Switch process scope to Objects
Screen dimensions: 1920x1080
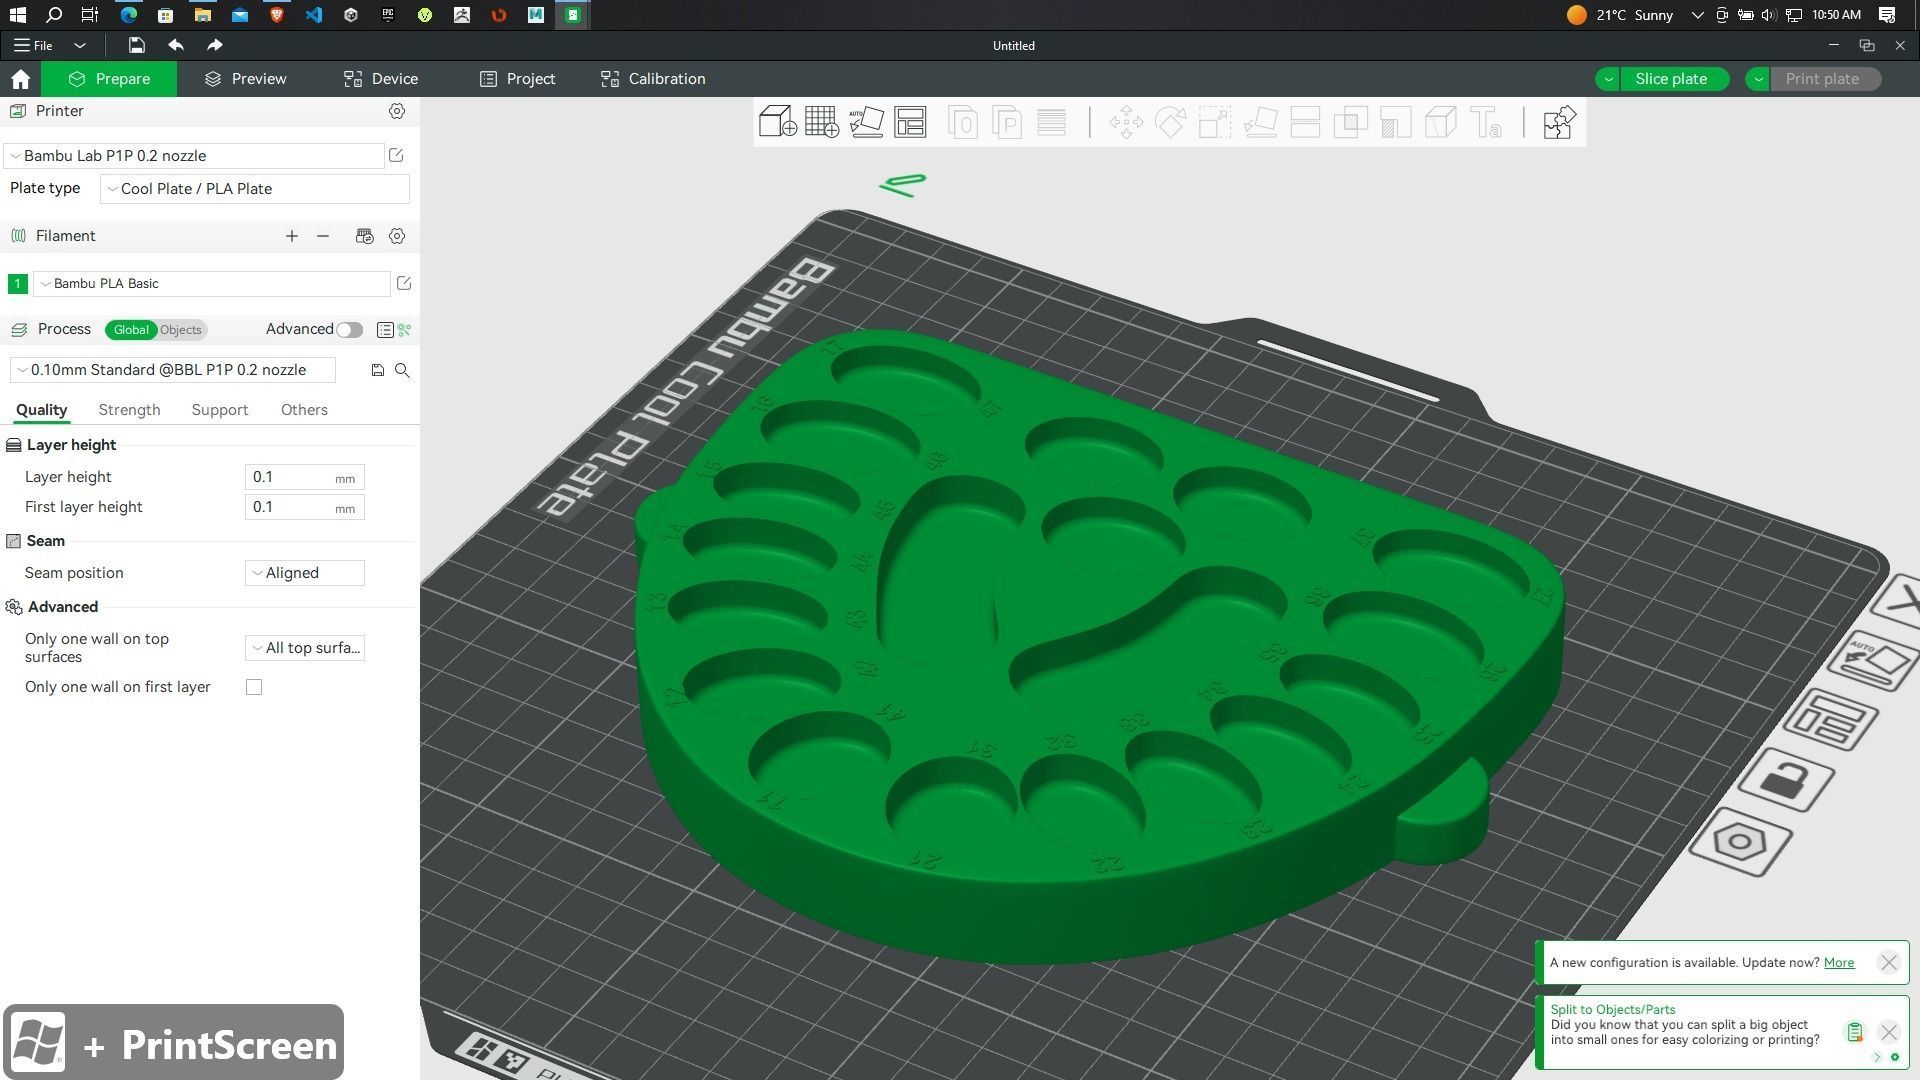click(x=181, y=330)
